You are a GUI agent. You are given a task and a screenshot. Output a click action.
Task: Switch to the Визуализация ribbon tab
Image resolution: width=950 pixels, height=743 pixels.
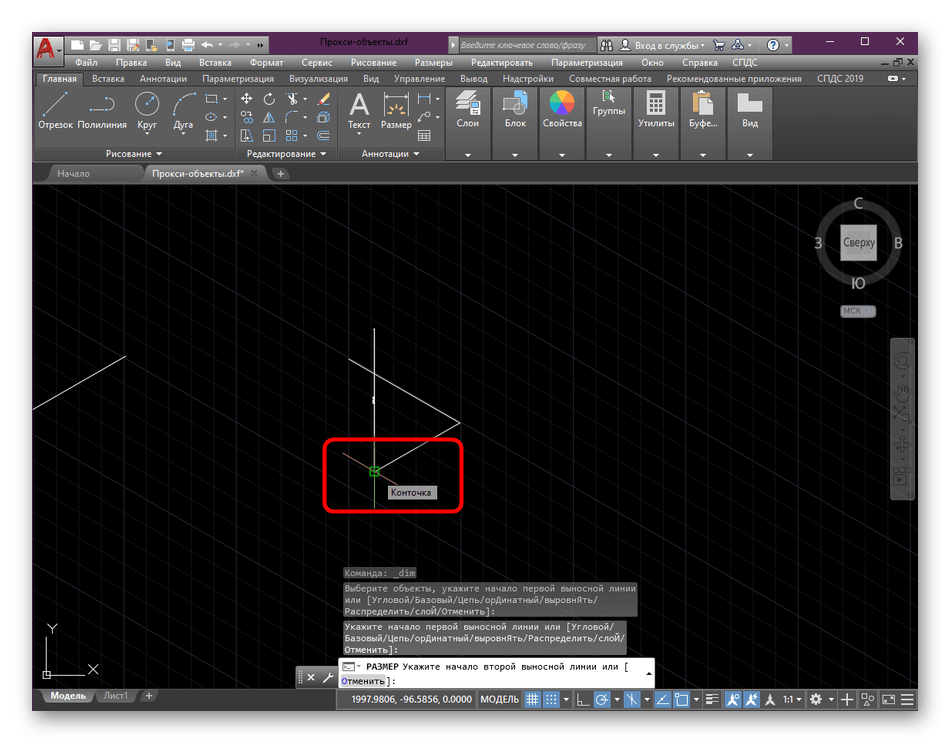click(318, 79)
